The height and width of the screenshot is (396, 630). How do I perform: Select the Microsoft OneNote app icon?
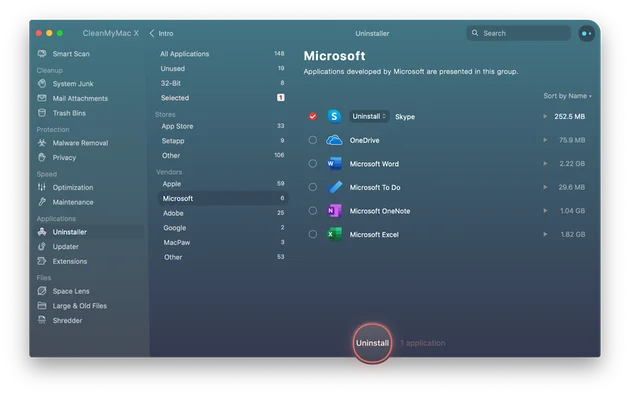(334, 210)
